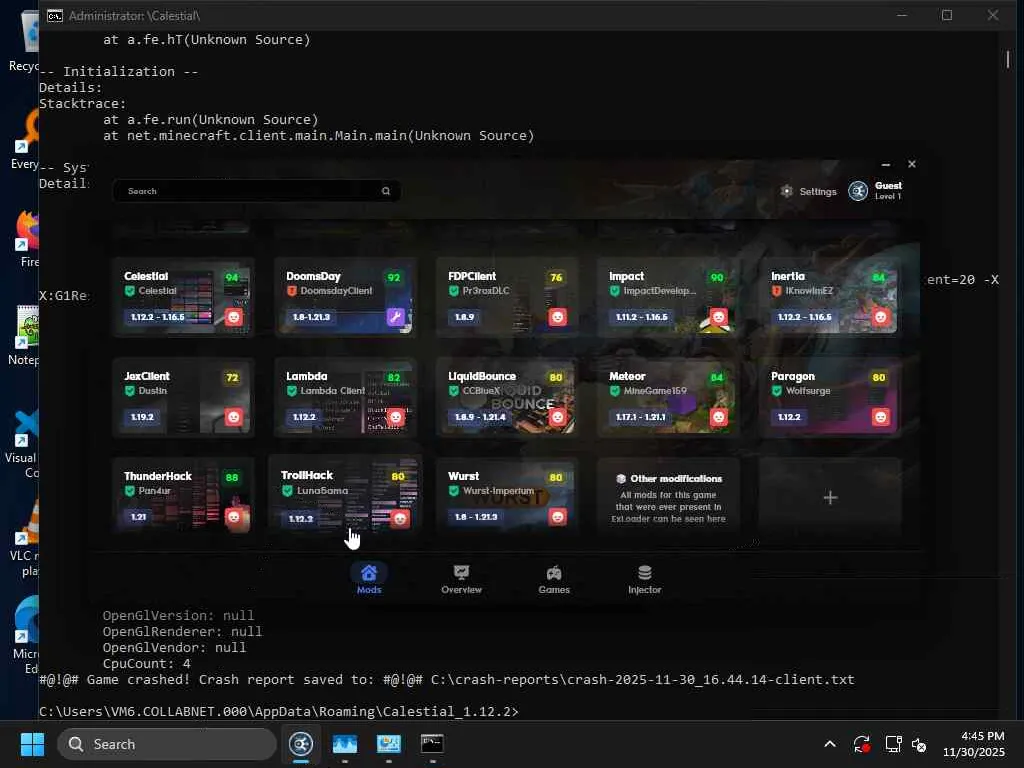Click the green shield icon beside Celestial author
The image size is (1024, 768).
(x=129, y=291)
